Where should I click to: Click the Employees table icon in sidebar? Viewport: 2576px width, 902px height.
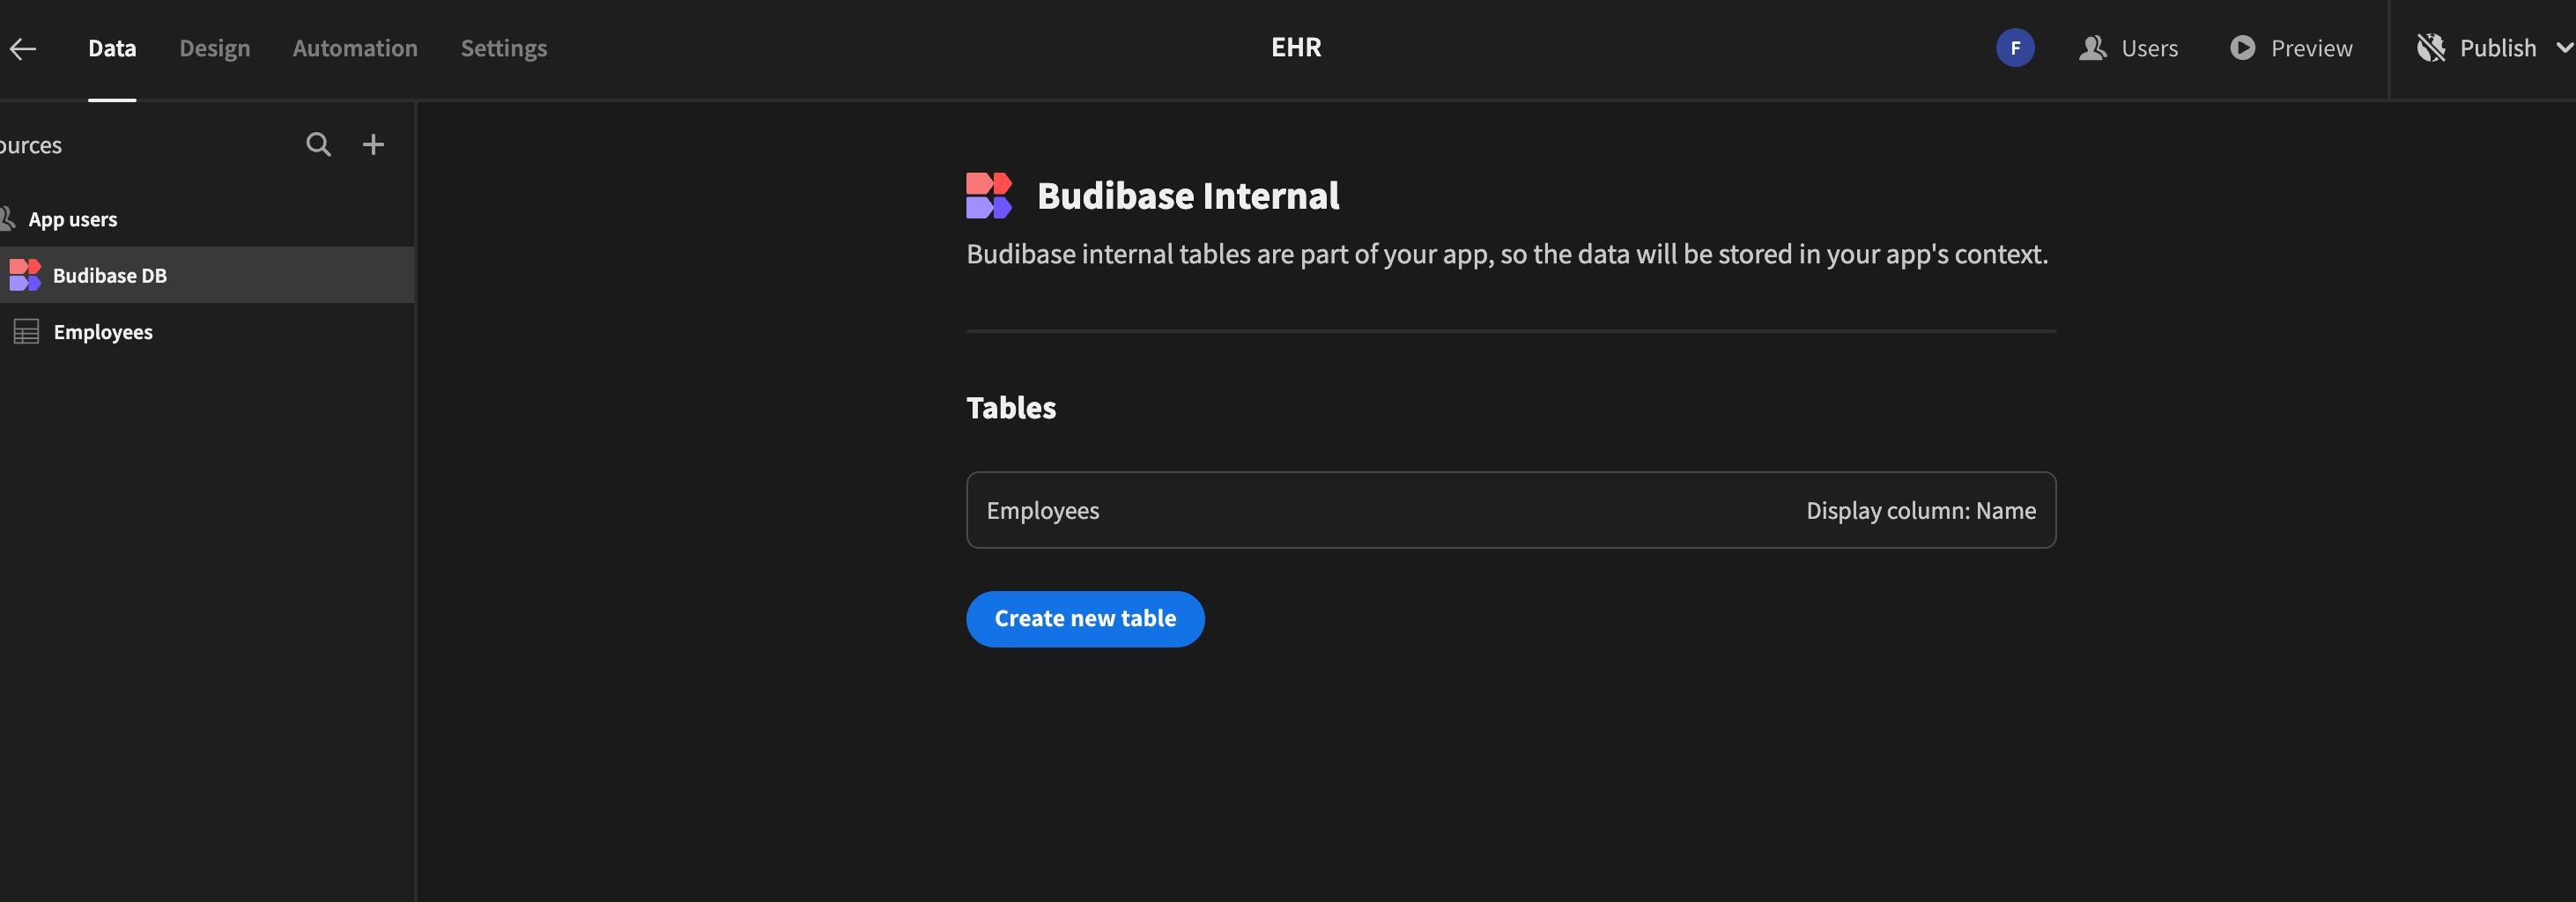(26, 331)
